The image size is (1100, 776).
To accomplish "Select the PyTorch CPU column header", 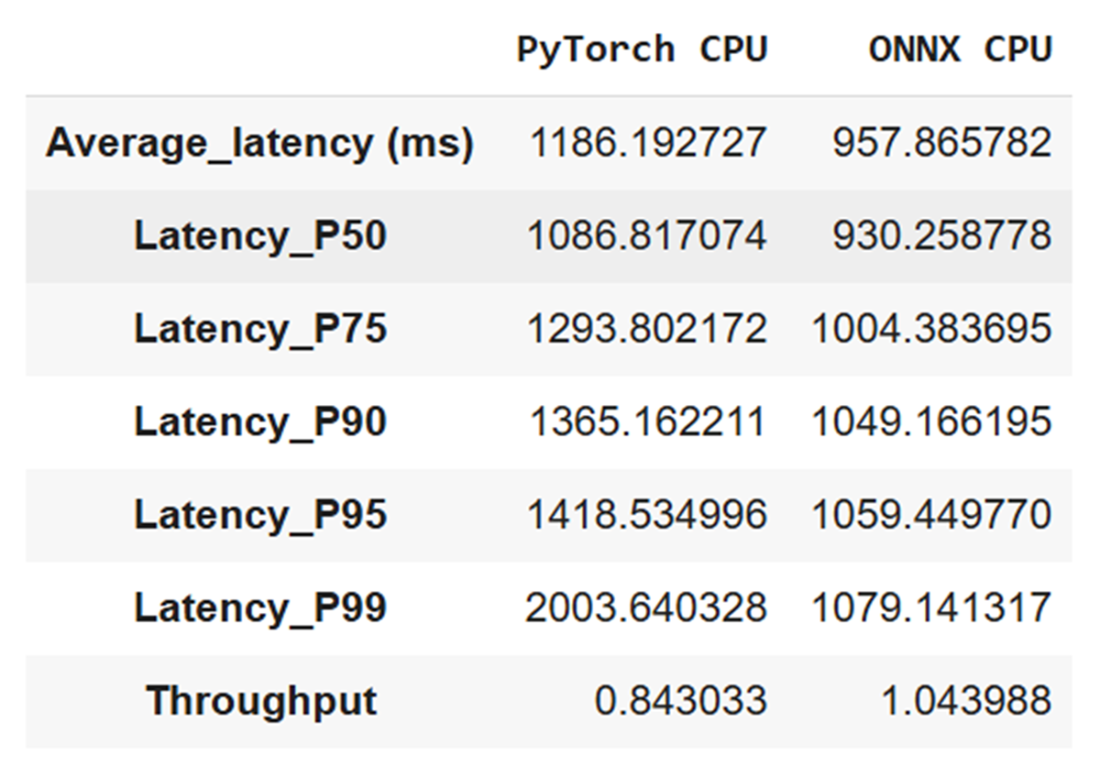I will click(x=642, y=50).
